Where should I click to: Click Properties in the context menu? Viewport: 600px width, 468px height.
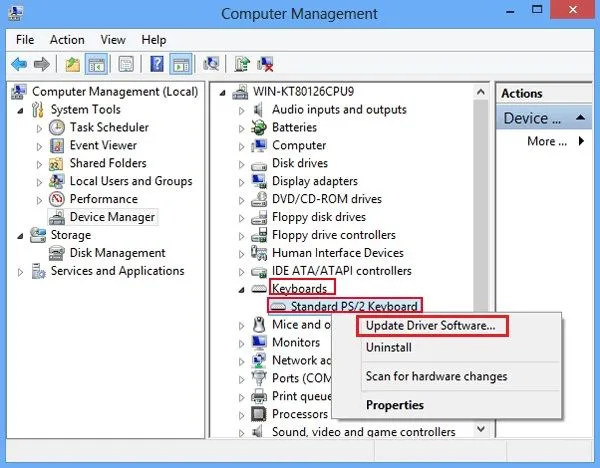coord(395,405)
